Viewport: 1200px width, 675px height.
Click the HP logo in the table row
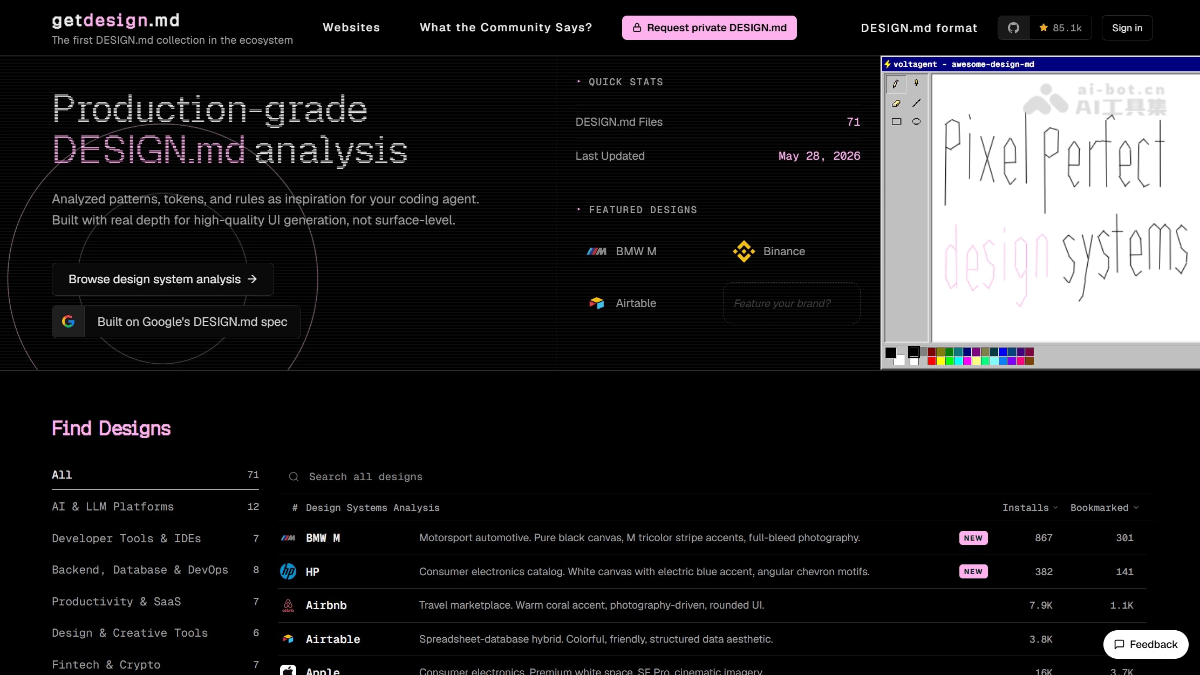(288, 571)
